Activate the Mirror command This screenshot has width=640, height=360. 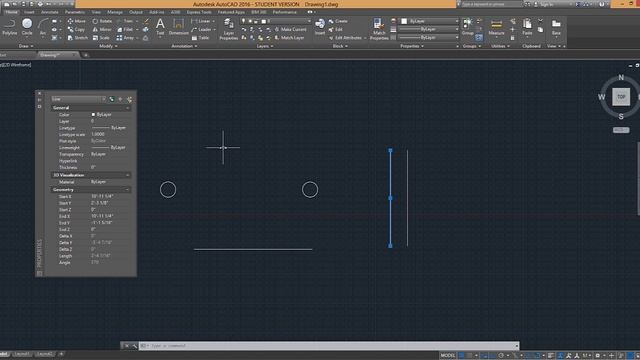click(x=102, y=29)
